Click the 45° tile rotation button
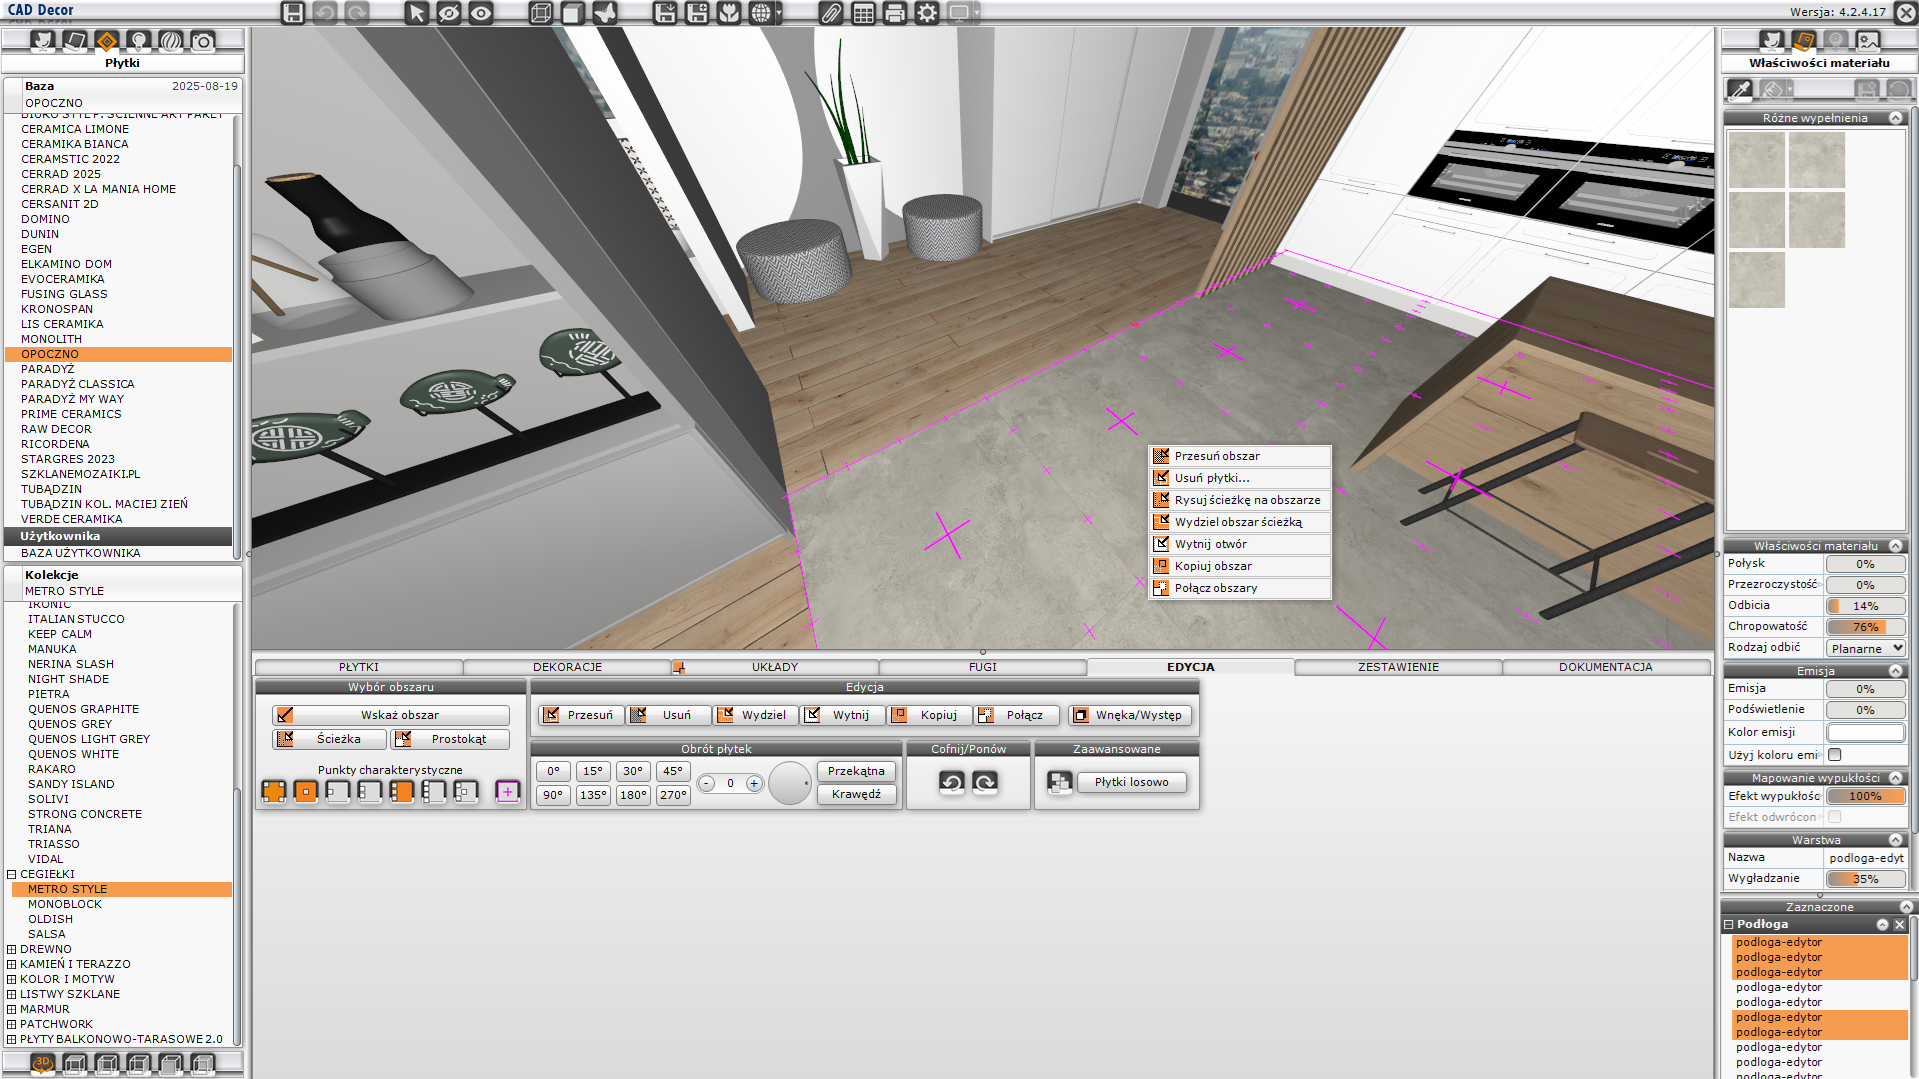The width and height of the screenshot is (1919, 1079). click(673, 771)
